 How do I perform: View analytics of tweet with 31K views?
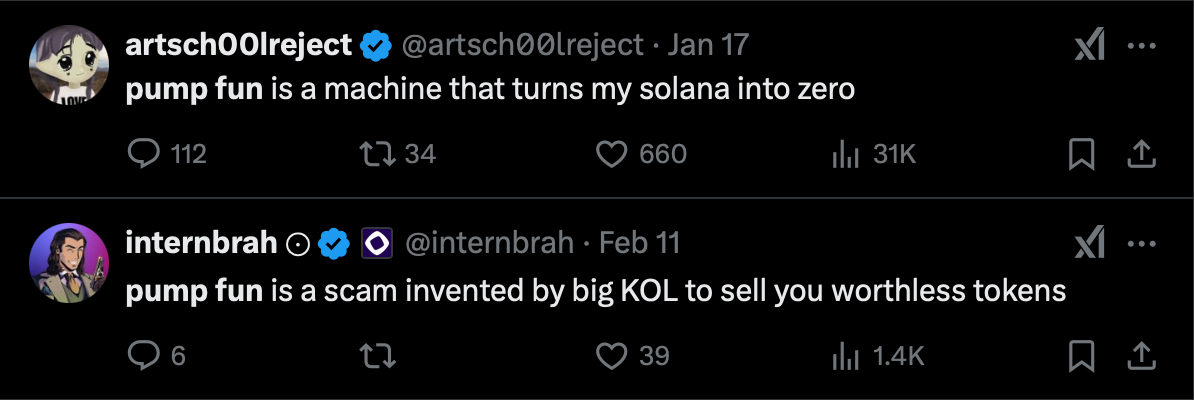pos(847,154)
